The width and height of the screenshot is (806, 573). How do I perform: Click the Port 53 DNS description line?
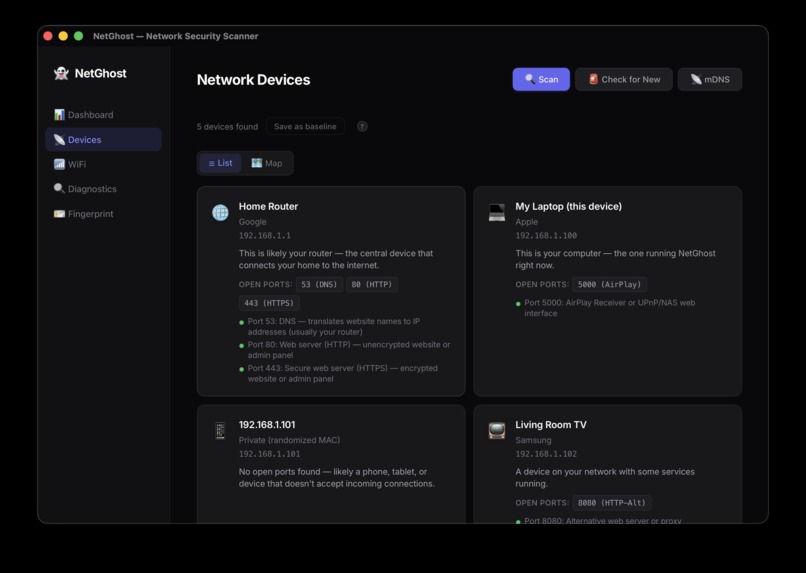334,327
